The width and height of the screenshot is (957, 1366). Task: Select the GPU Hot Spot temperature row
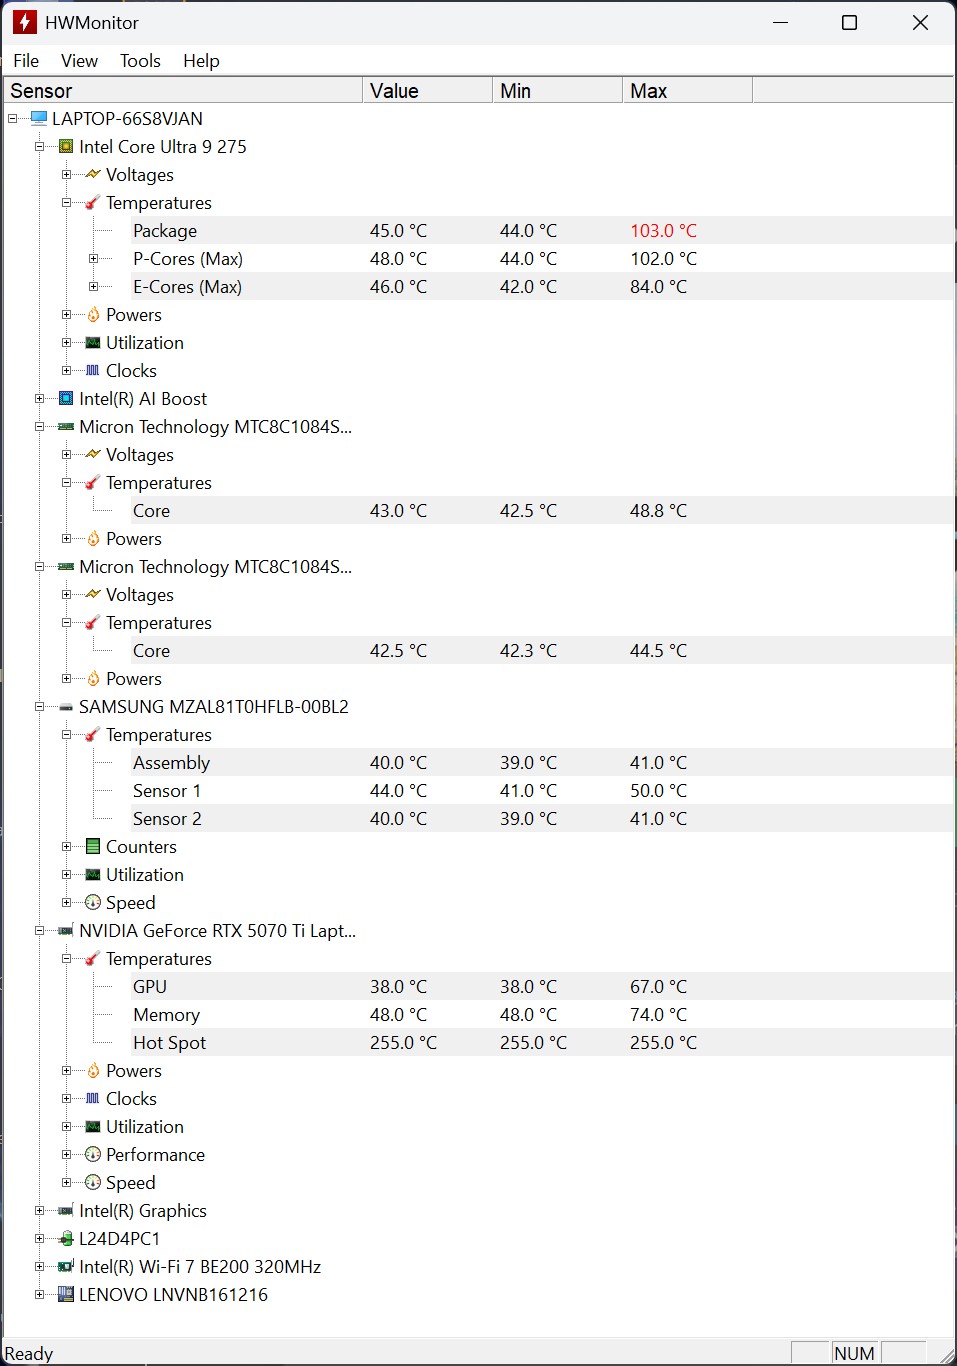coord(169,1043)
